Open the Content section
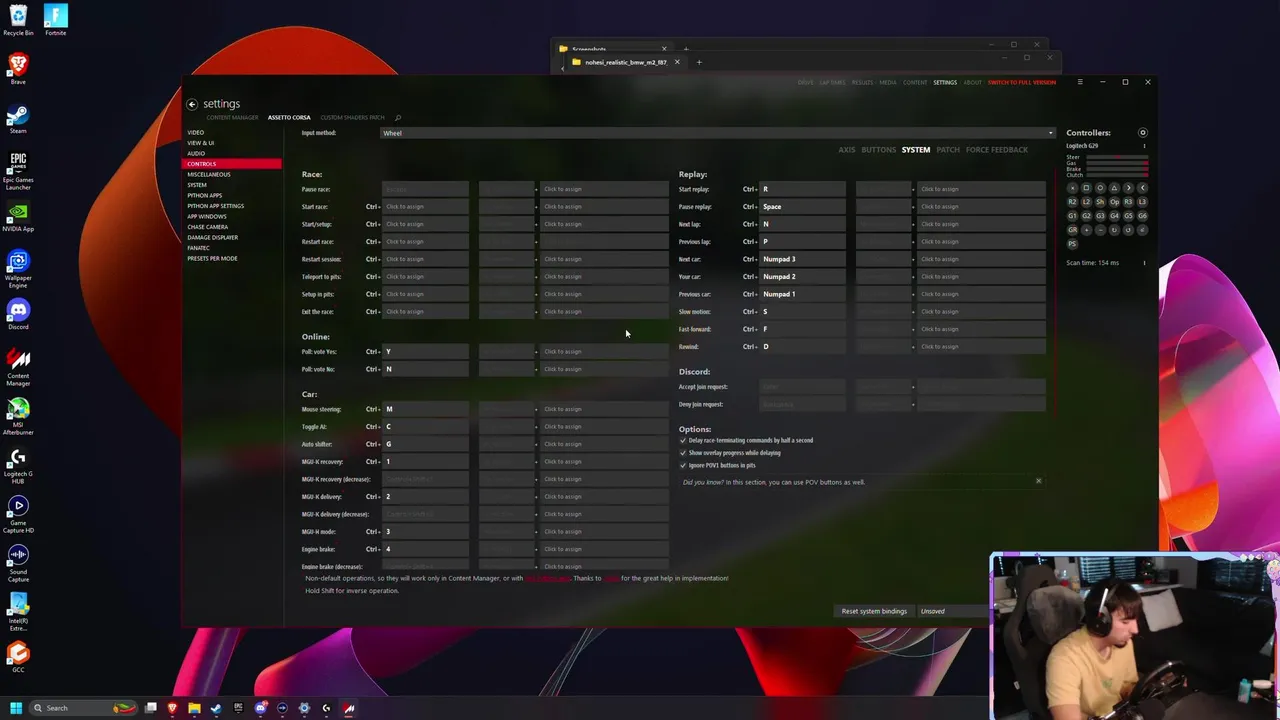Screen dimensions: 1280x720 click(x=915, y=82)
